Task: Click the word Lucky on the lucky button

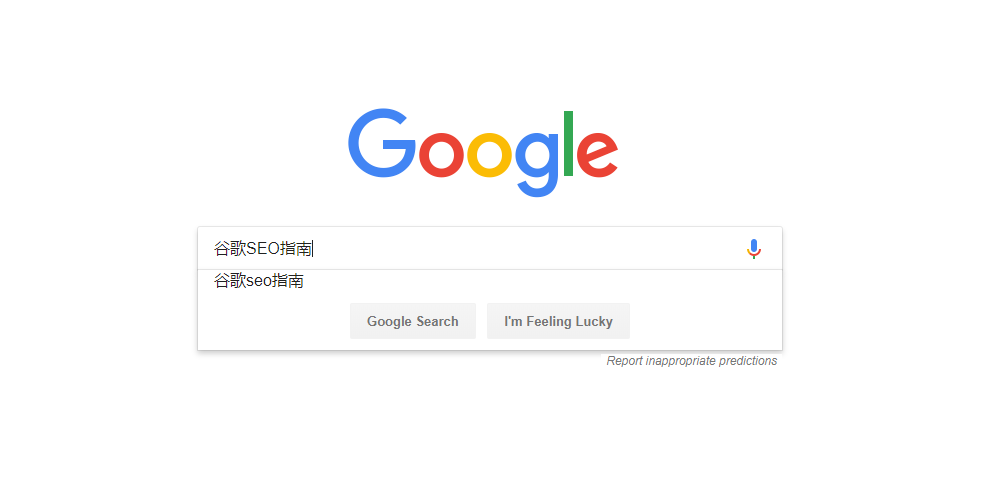Action: point(594,322)
